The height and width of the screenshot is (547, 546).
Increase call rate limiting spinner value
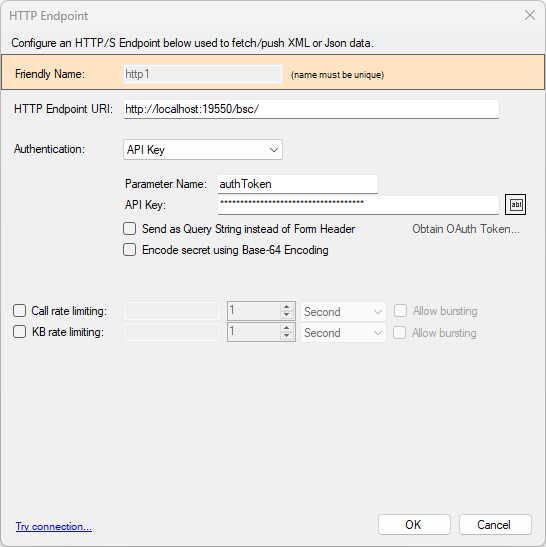point(286,307)
